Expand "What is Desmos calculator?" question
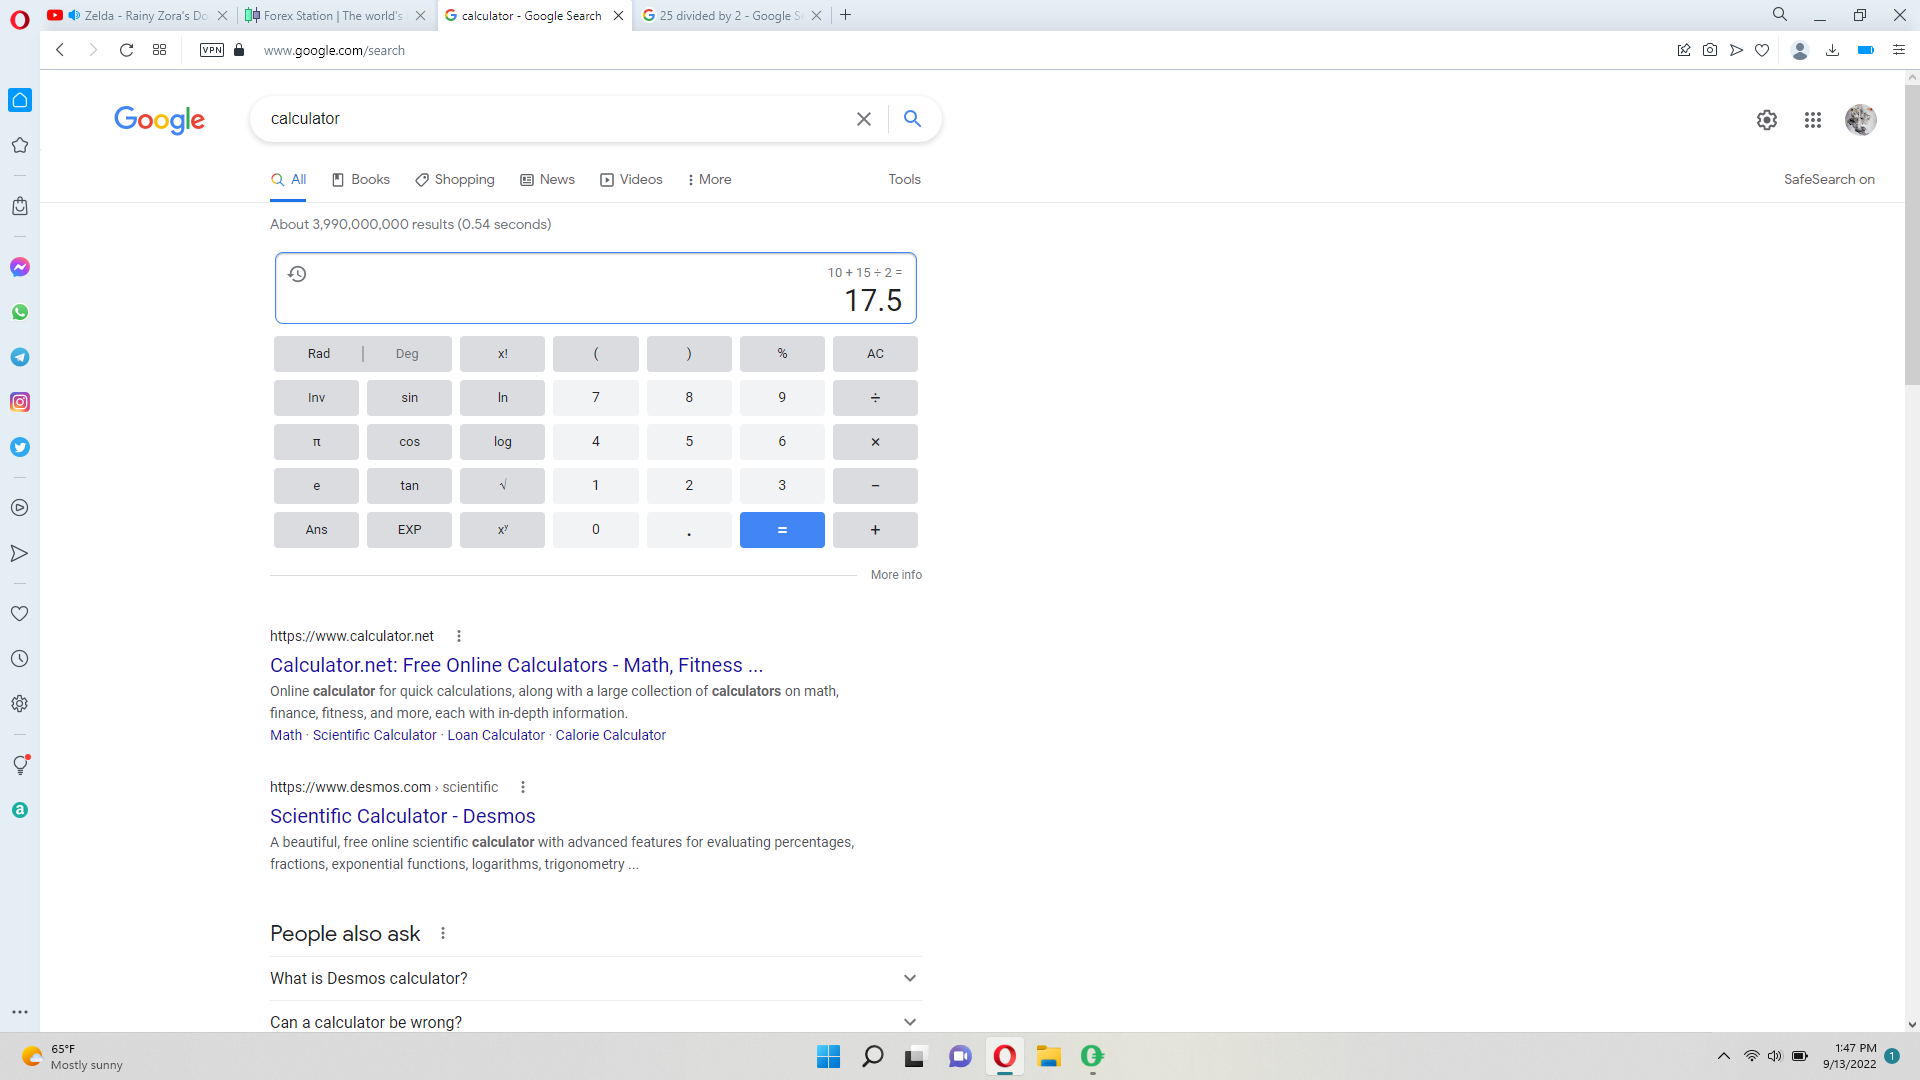Screen dimensions: 1920x1080 pyautogui.click(x=595, y=978)
